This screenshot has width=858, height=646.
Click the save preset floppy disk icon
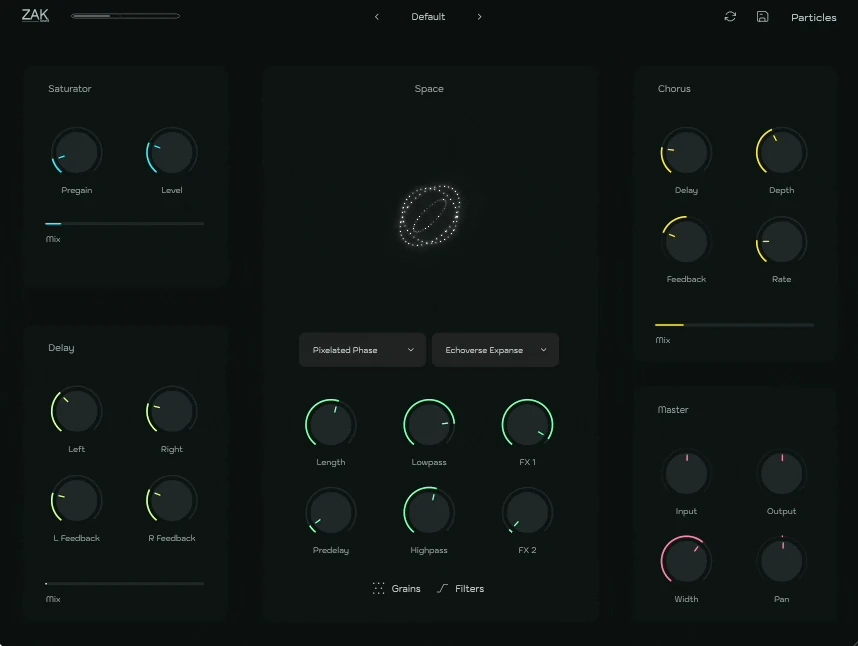[762, 16]
